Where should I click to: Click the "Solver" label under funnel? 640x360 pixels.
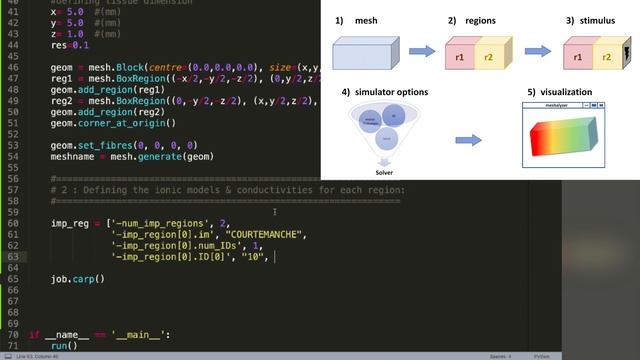[x=384, y=173]
